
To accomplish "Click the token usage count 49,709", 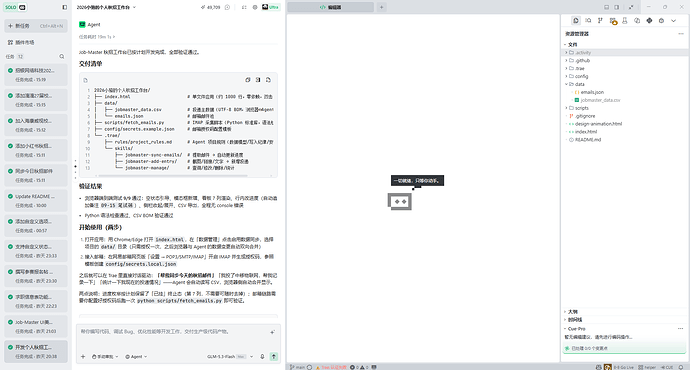I will (x=210, y=7).
